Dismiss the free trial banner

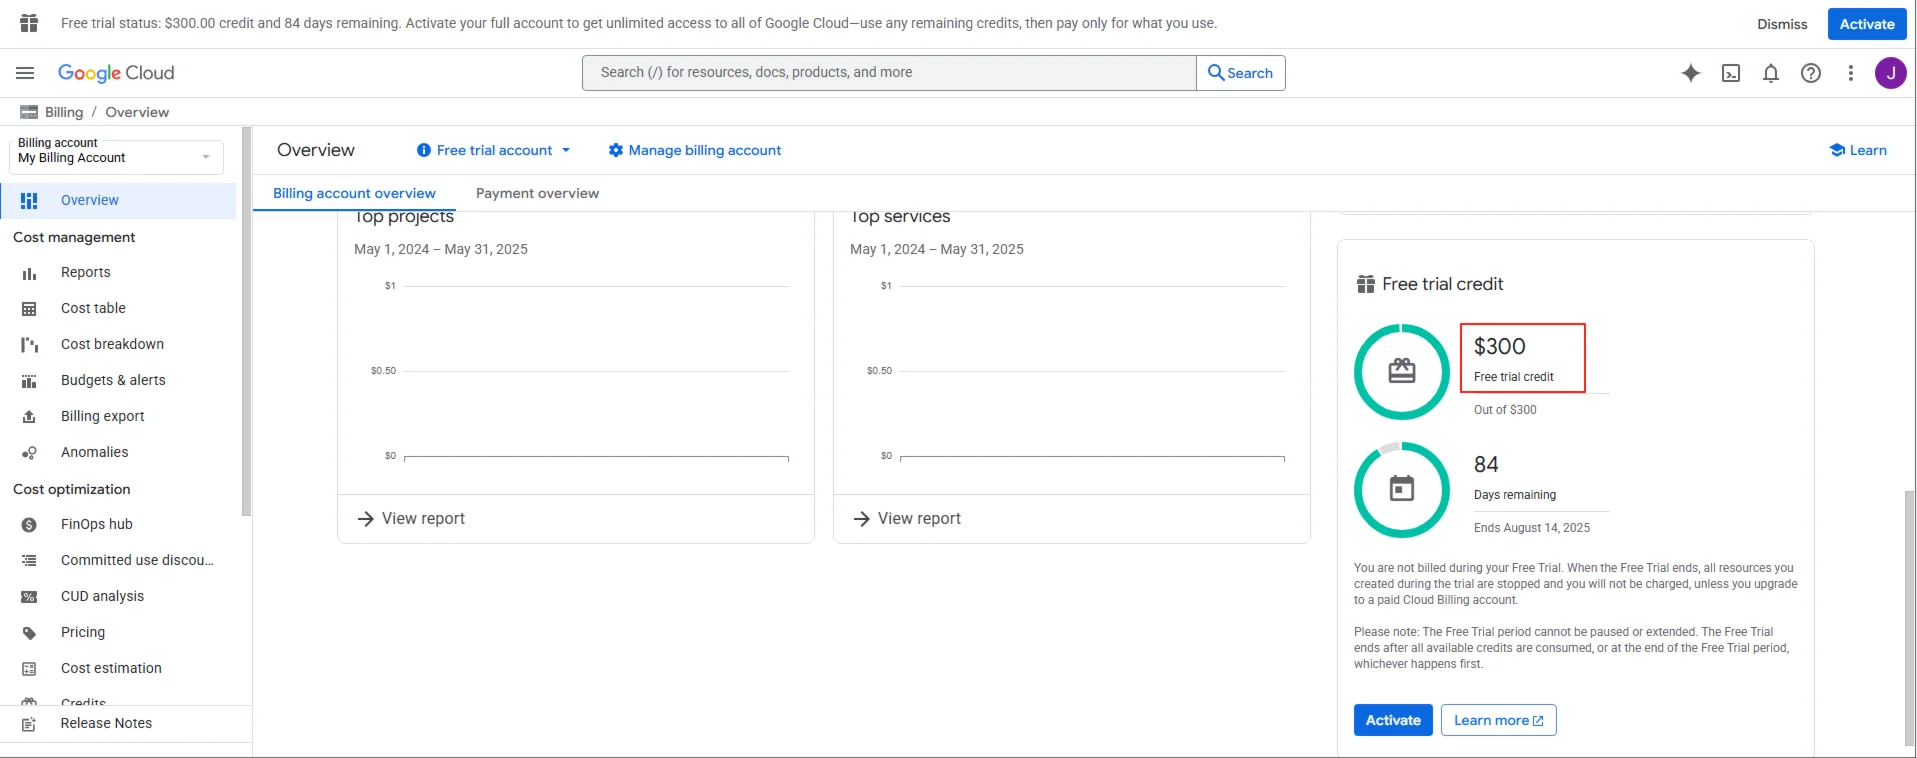pyautogui.click(x=1782, y=24)
